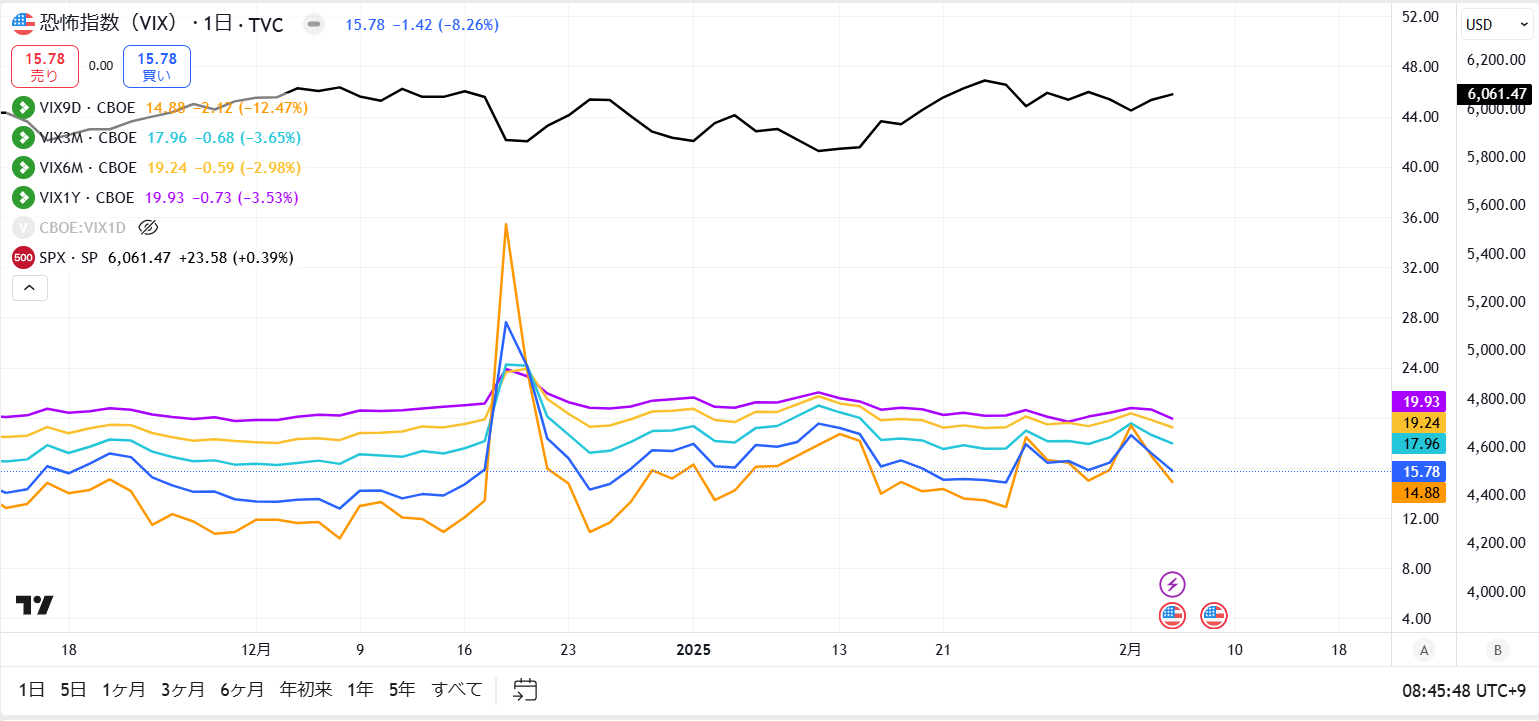Click the VIX9D green indicator icon
1539x721 pixels.
(23, 107)
